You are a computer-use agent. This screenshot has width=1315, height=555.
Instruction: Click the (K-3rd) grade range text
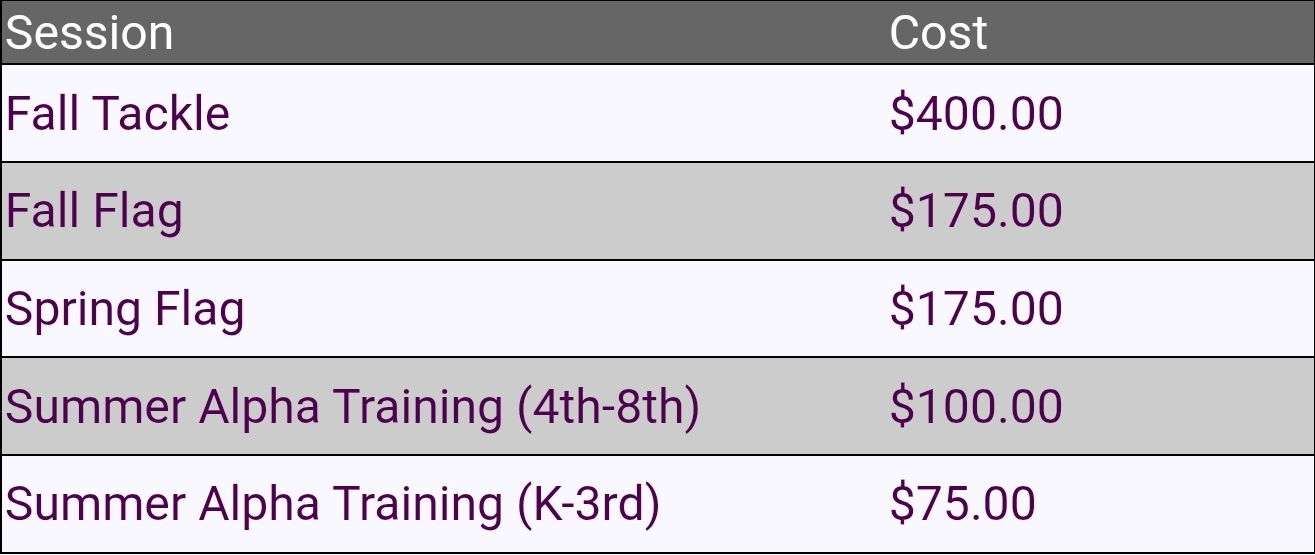(590, 505)
